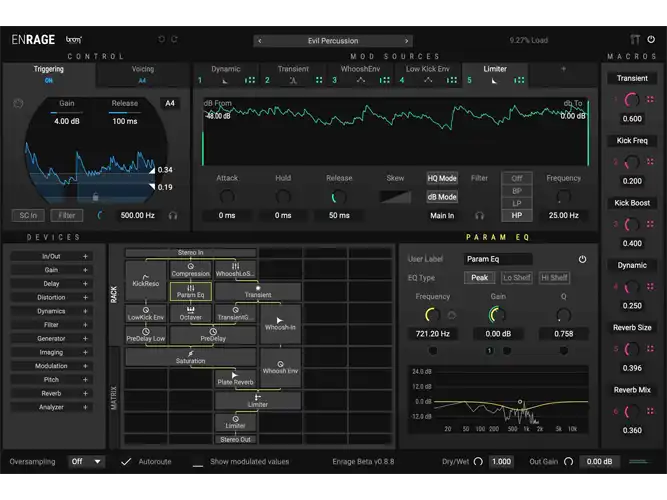Select the Peak EQ type
The image size is (667, 500).
tap(479, 278)
